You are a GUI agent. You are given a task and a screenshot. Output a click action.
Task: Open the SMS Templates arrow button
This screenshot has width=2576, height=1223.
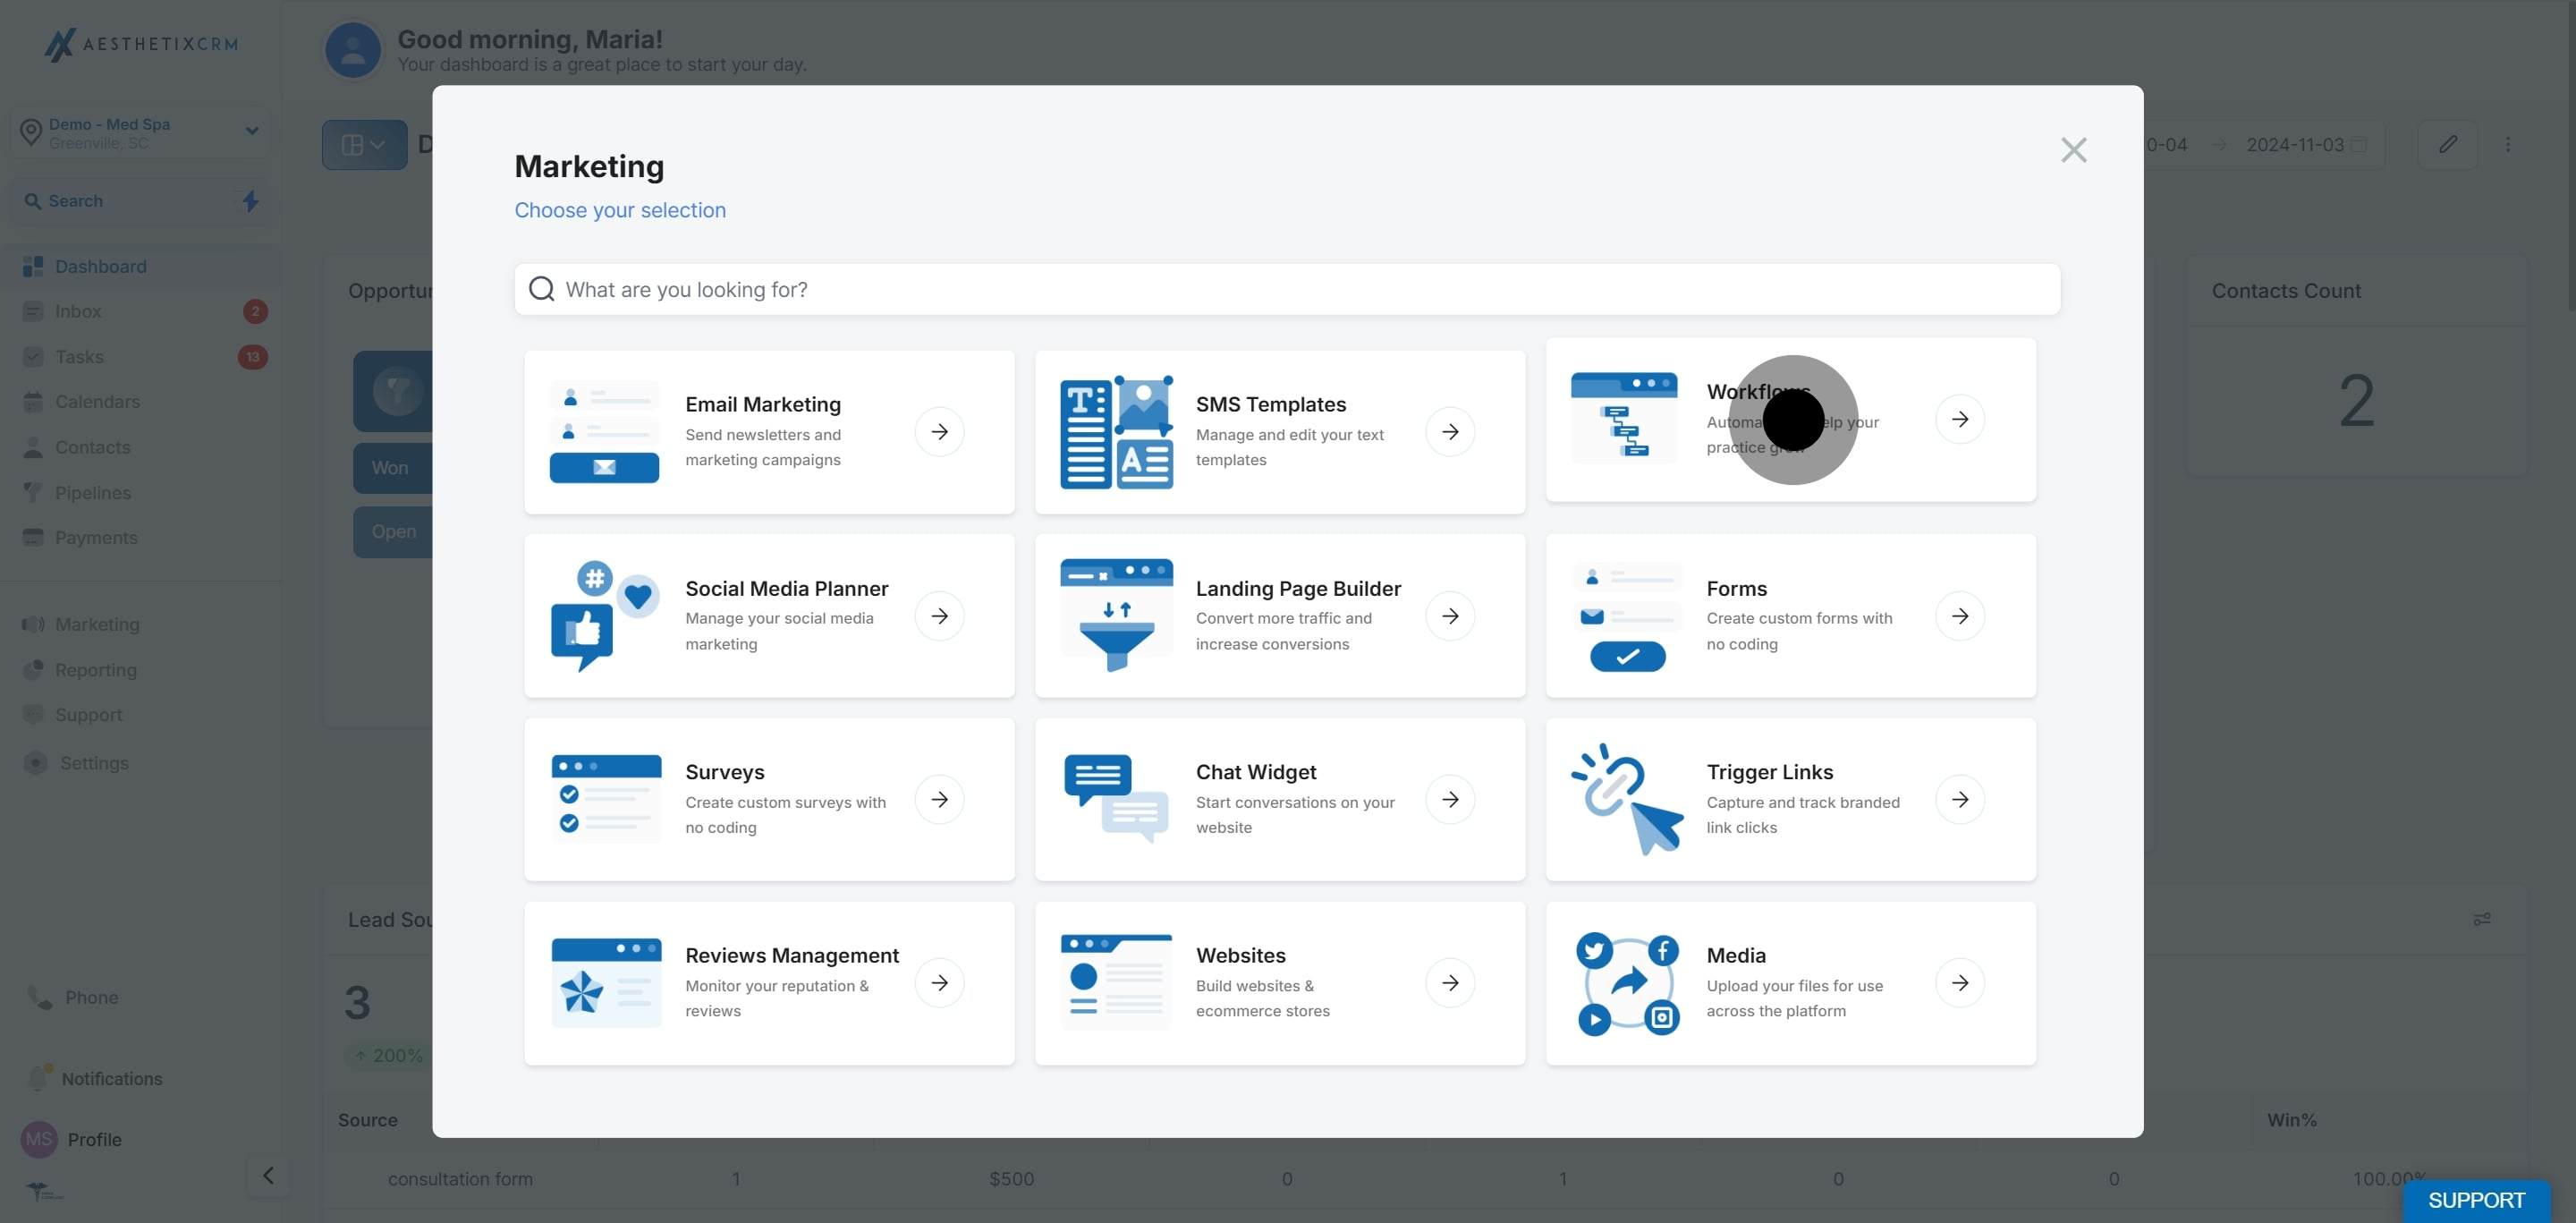pos(1450,432)
